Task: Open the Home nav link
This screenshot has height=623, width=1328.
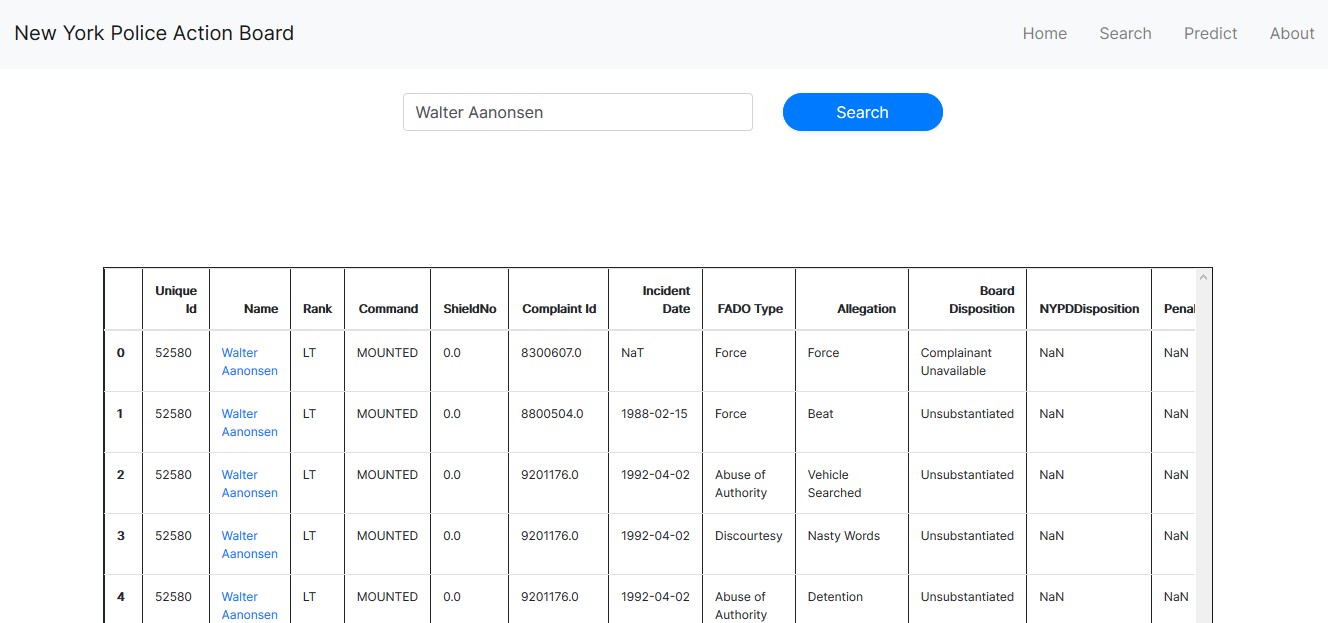Action: point(1044,33)
